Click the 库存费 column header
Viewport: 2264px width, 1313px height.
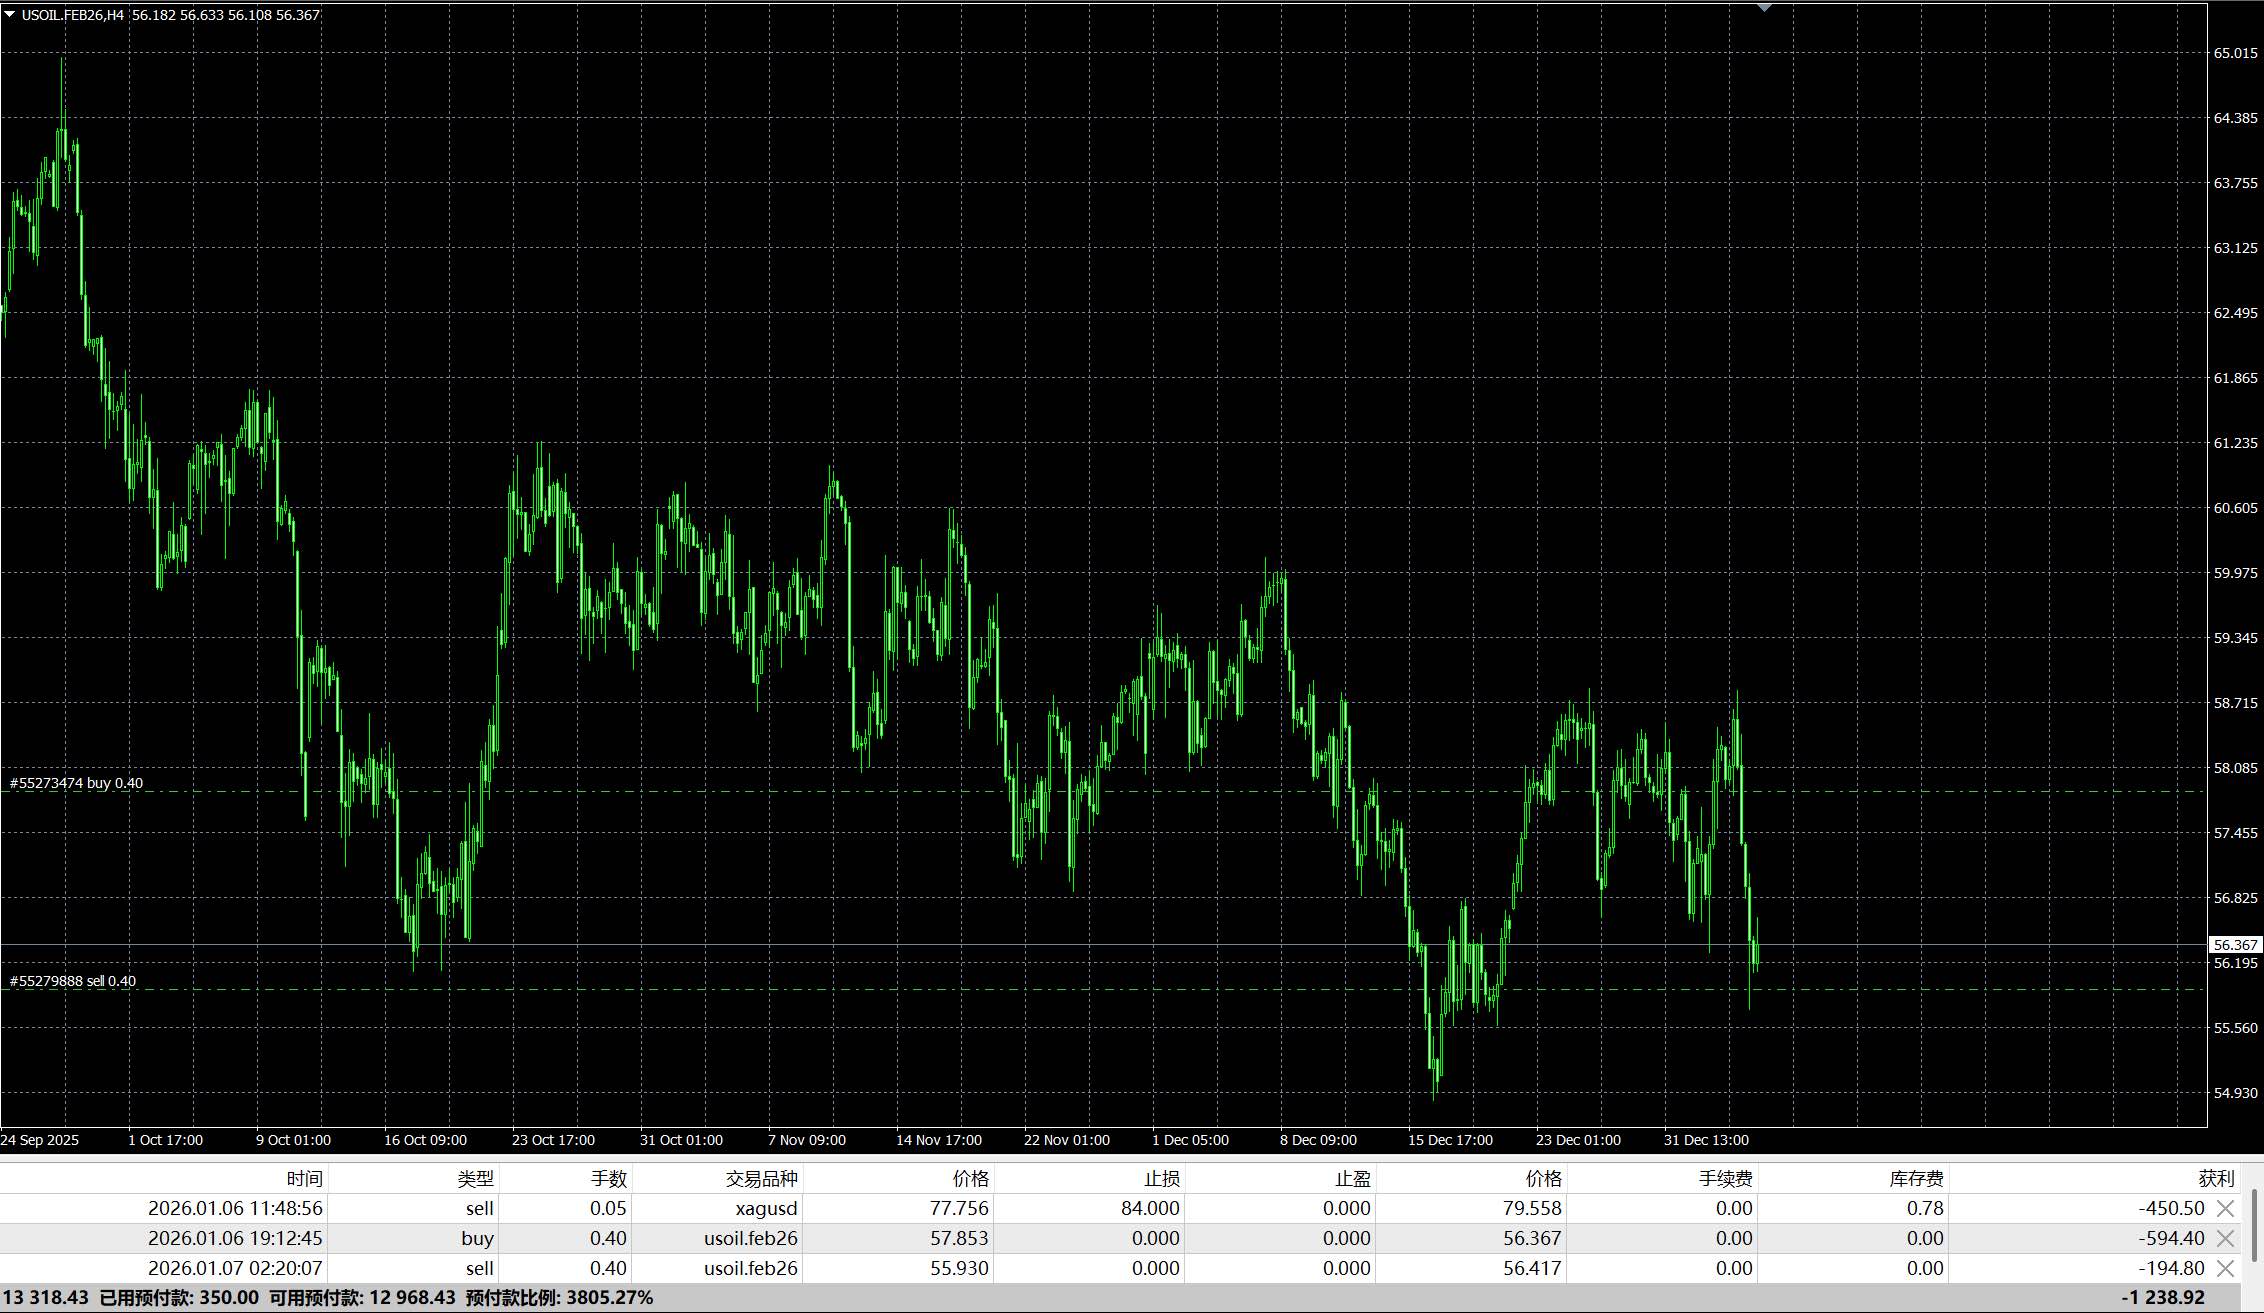click(1916, 1179)
